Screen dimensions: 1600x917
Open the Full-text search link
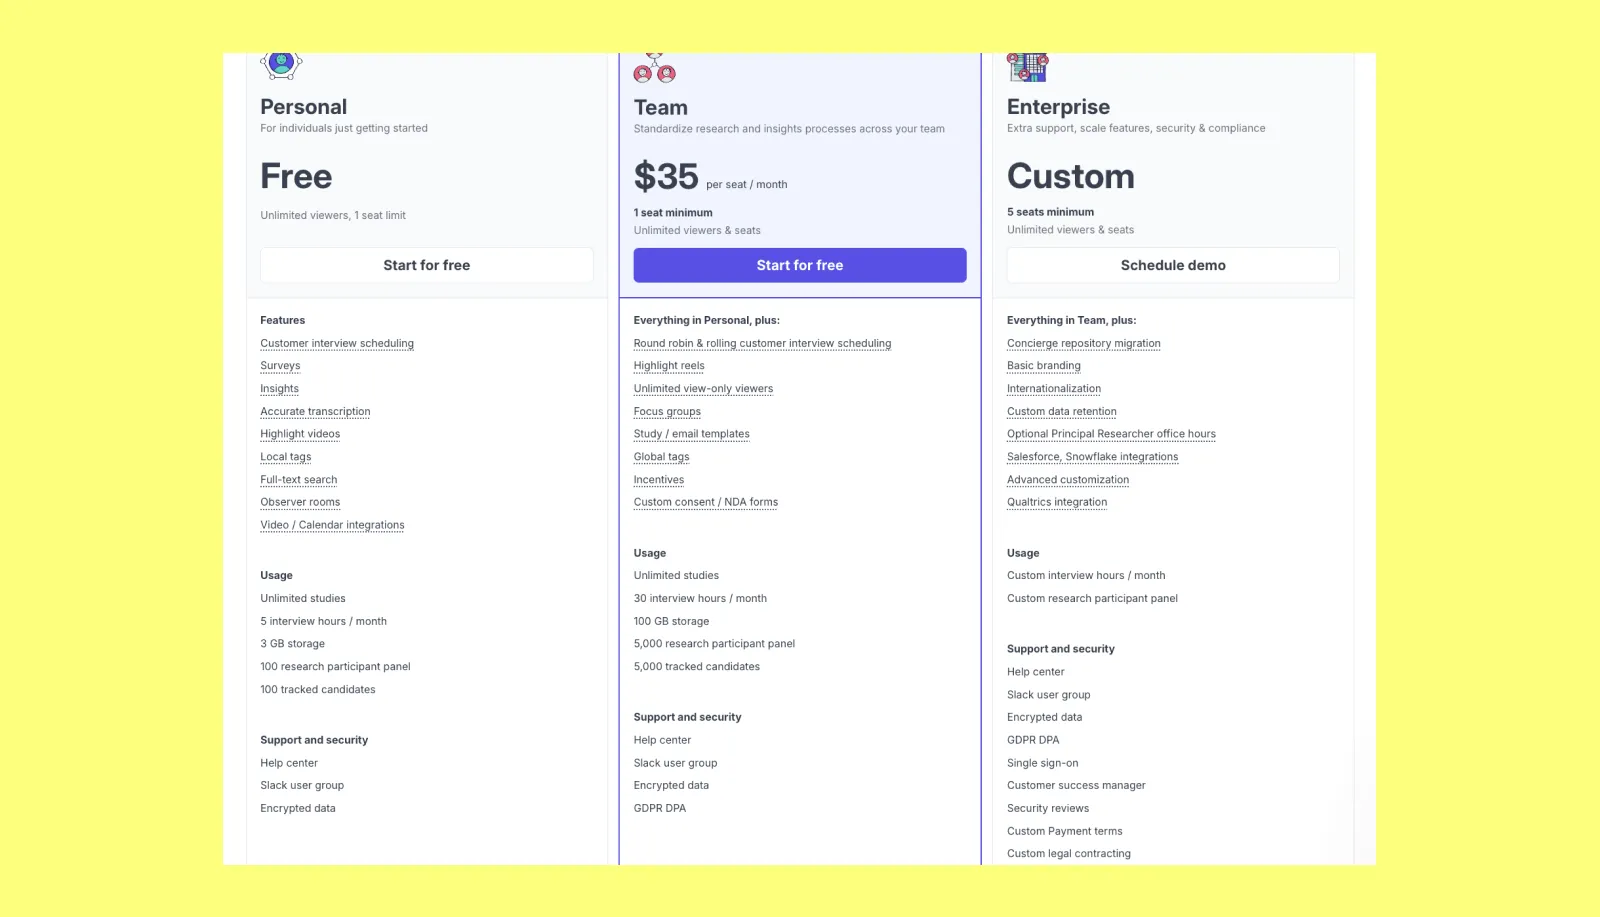point(299,480)
